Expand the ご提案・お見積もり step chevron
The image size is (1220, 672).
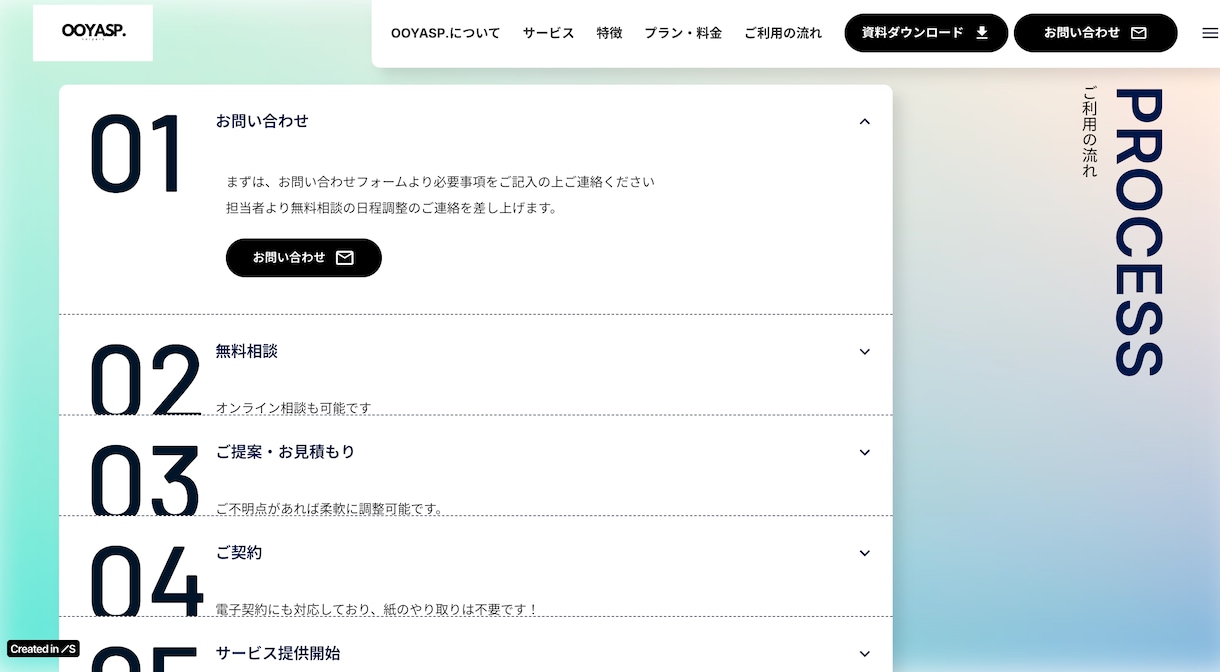pyautogui.click(x=865, y=452)
